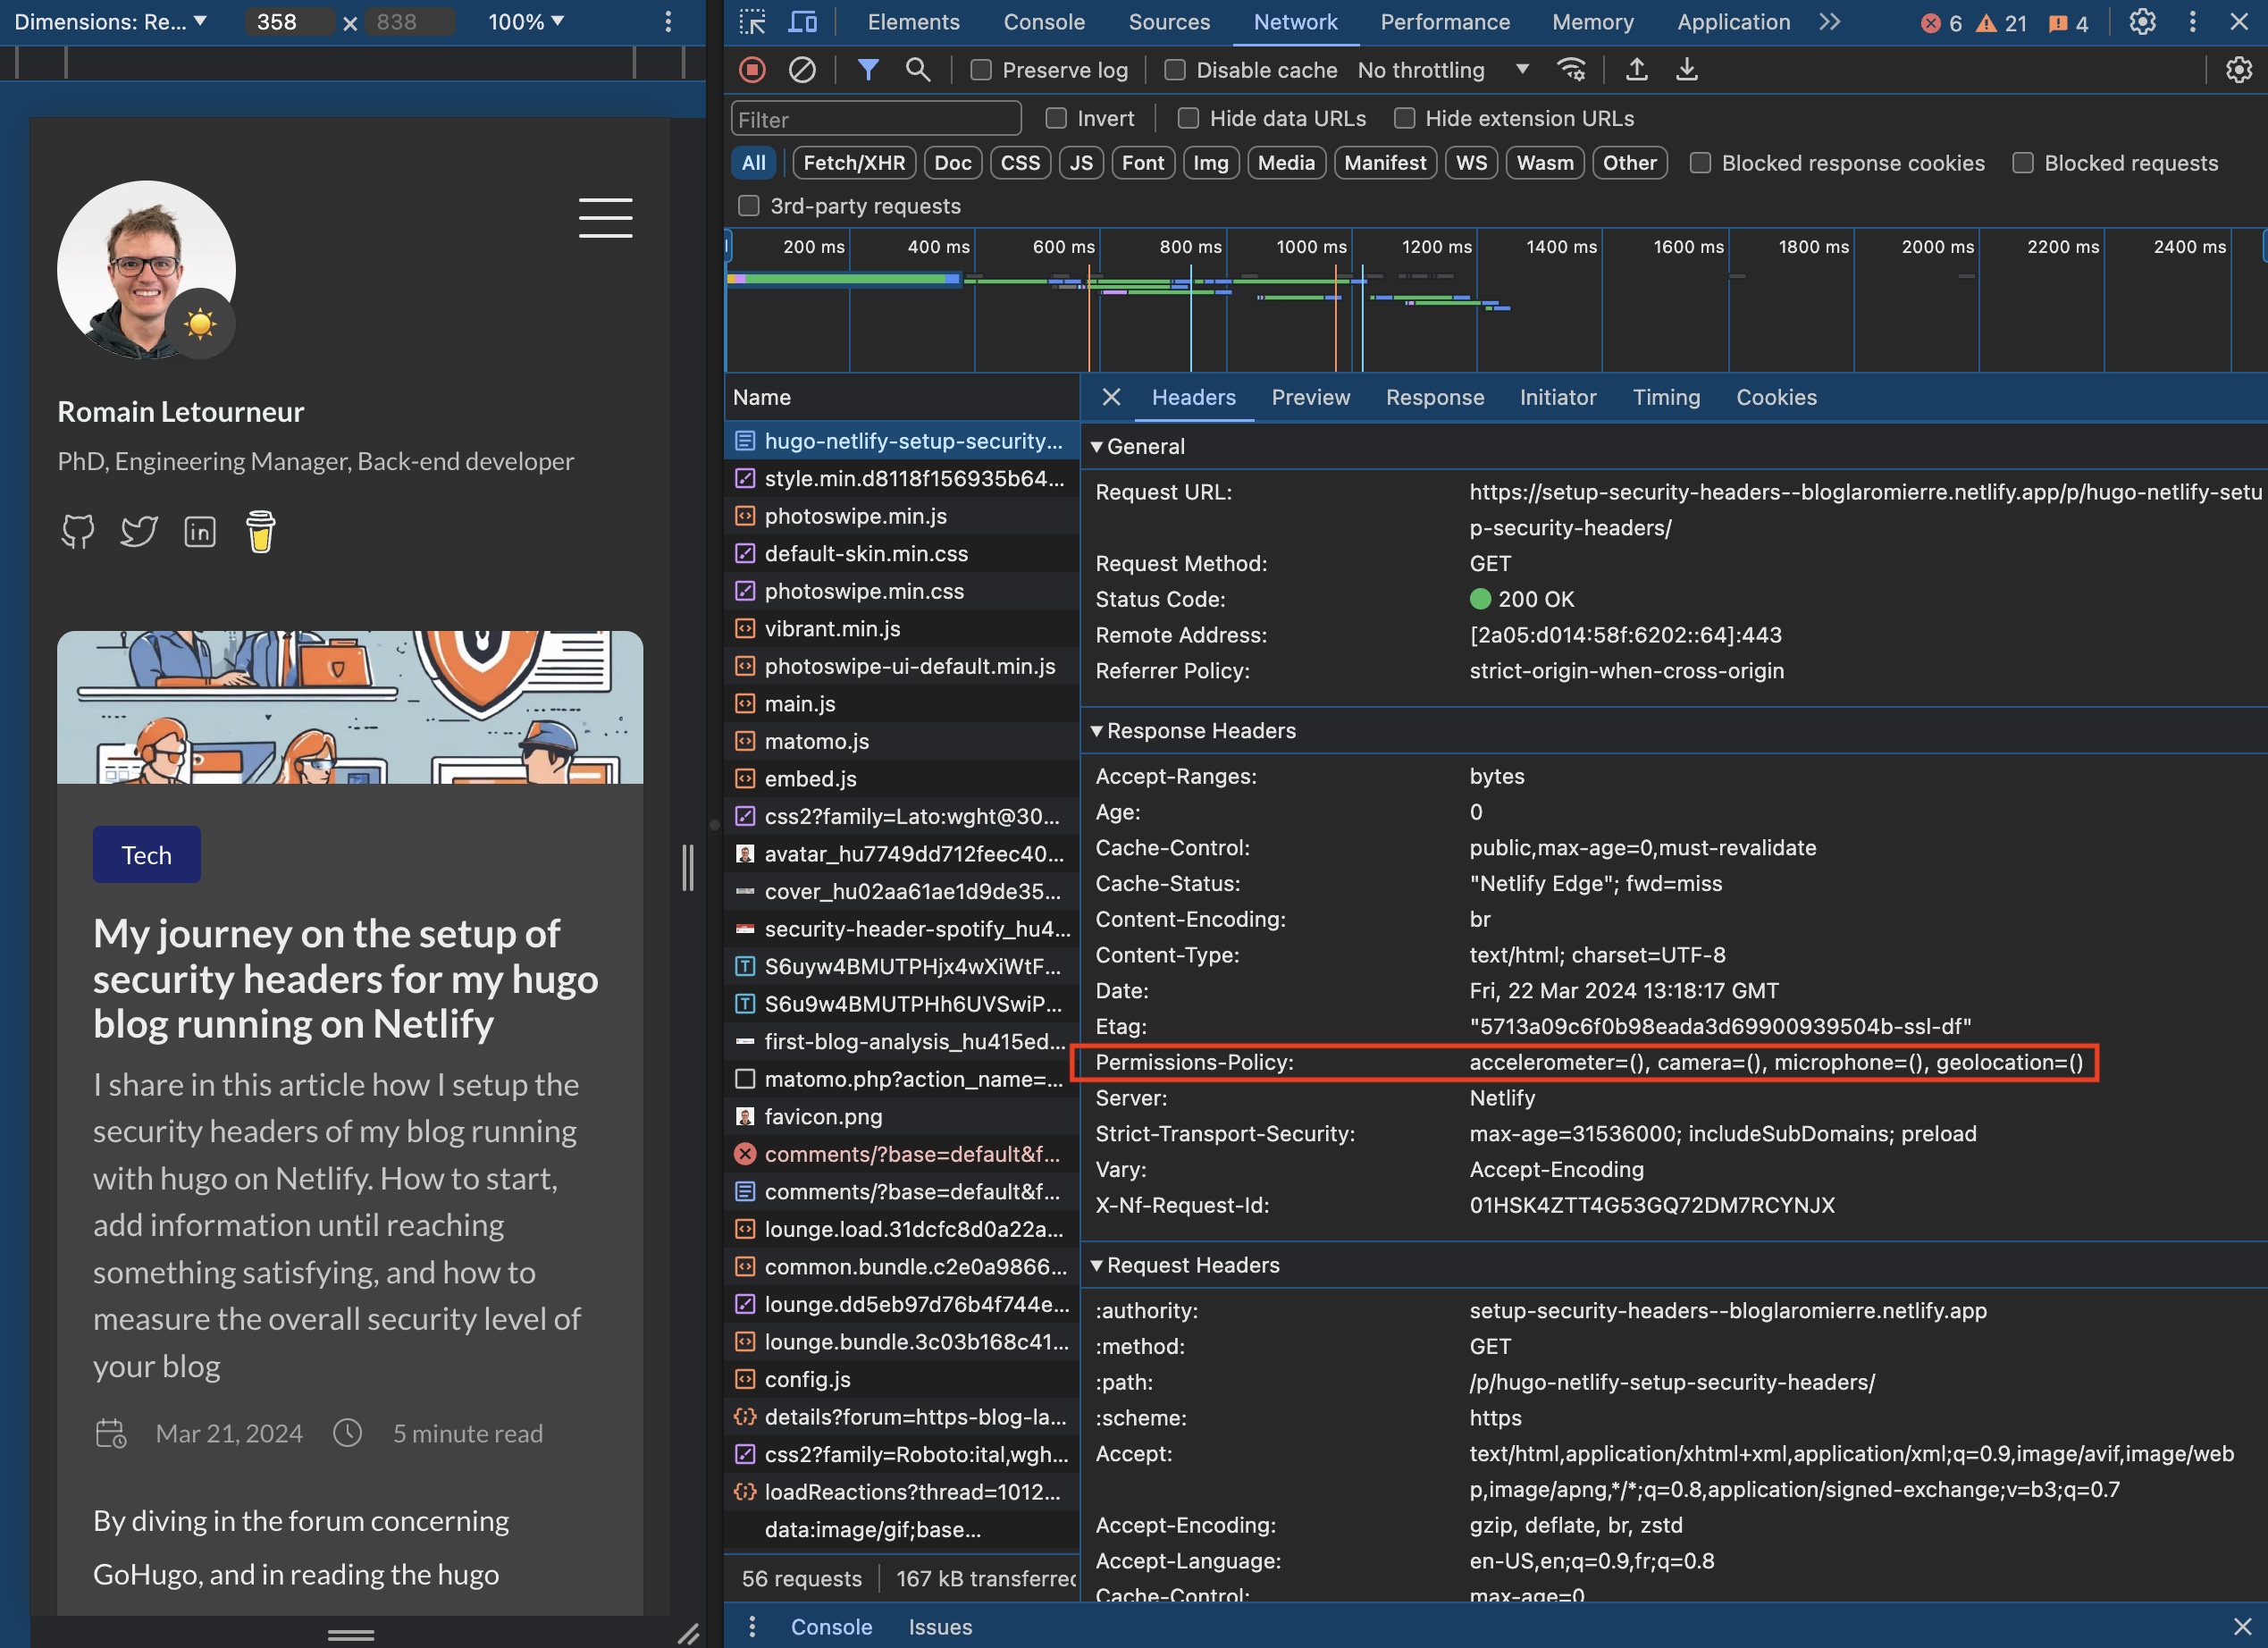The height and width of the screenshot is (1648, 2268).
Task: Click the warnings count triangle badge
Action: click(x=2002, y=23)
